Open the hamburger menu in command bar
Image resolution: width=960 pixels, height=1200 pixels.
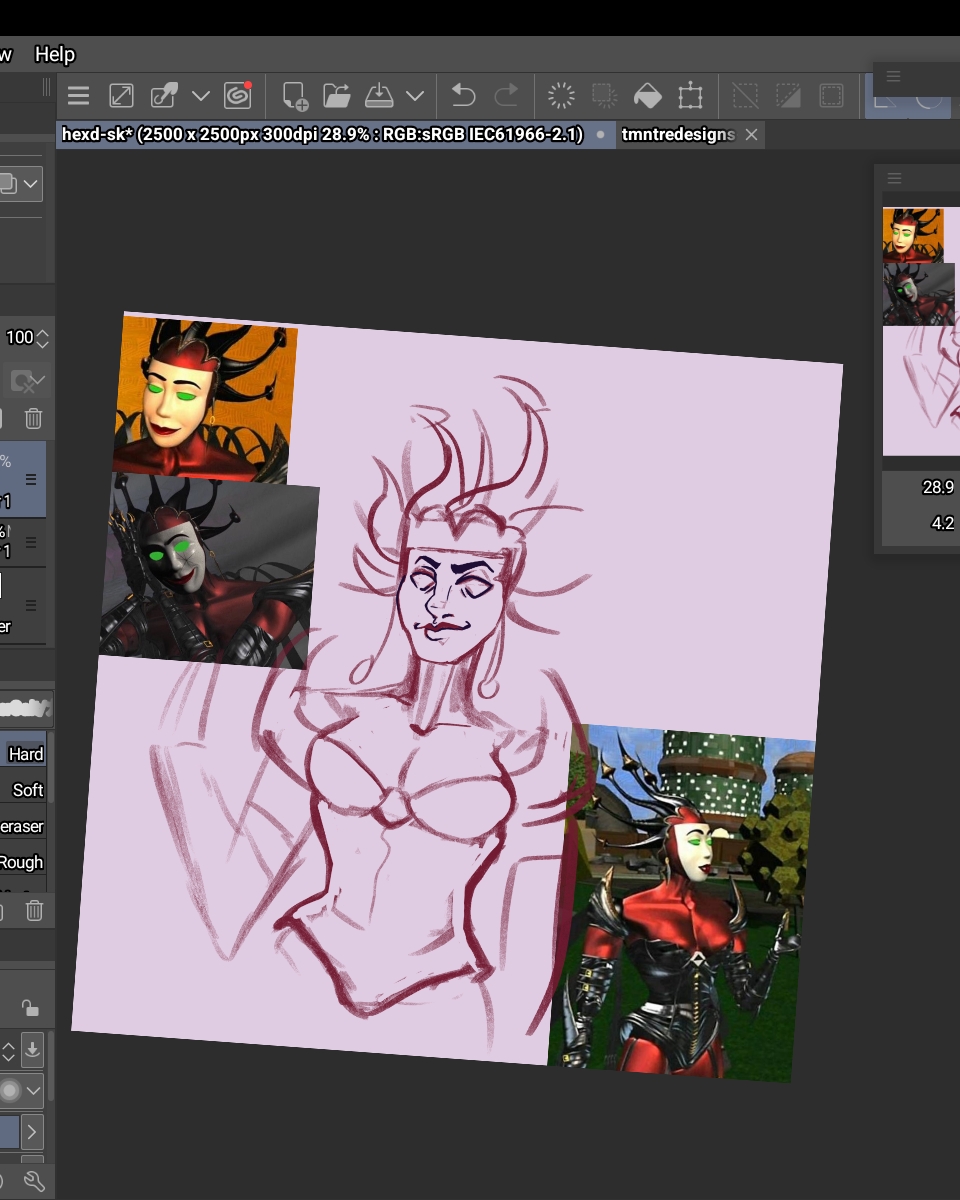[79, 96]
